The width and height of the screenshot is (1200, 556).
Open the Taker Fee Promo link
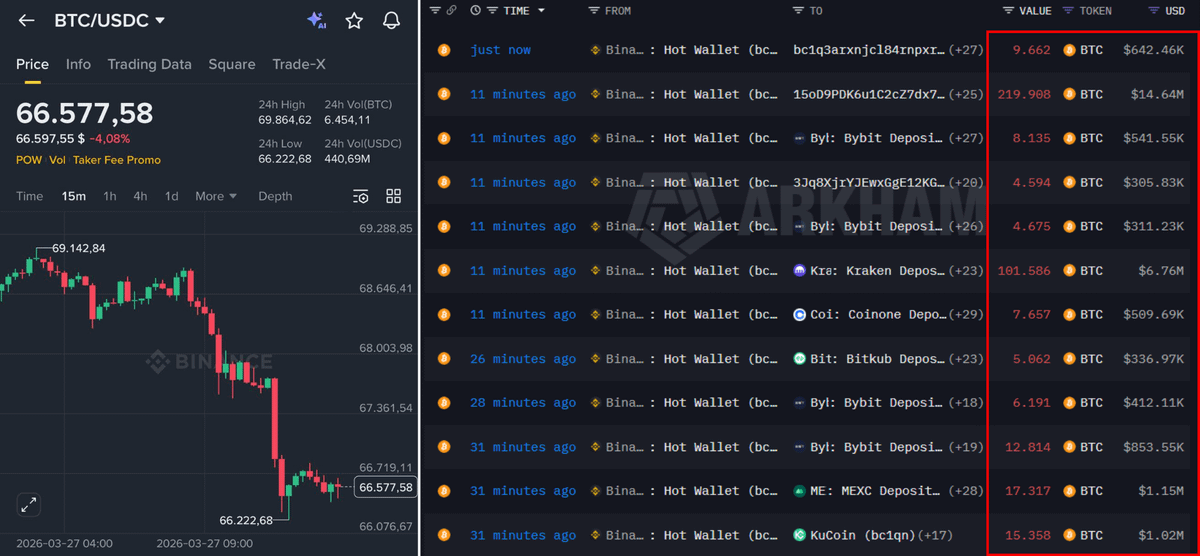point(116,160)
